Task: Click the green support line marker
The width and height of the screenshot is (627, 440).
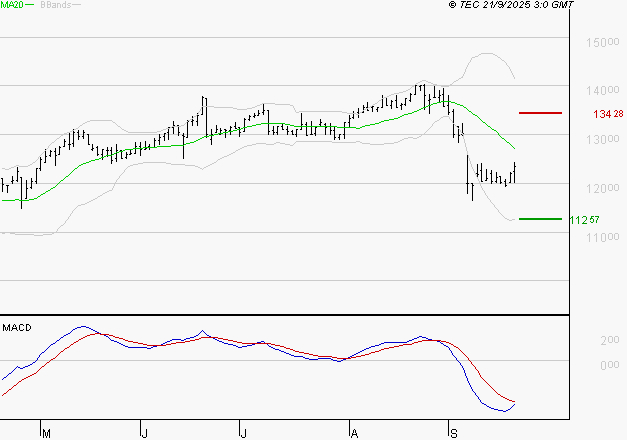Action: point(539,219)
